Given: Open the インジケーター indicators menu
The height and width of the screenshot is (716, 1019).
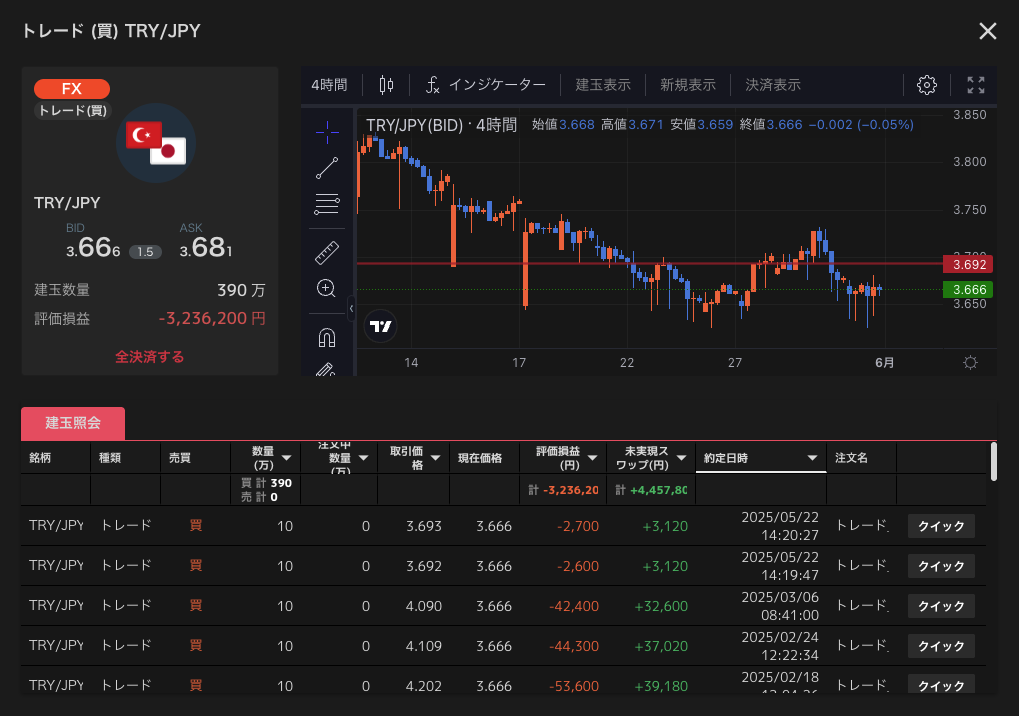Looking at the screenshot, I should (486, 85).
